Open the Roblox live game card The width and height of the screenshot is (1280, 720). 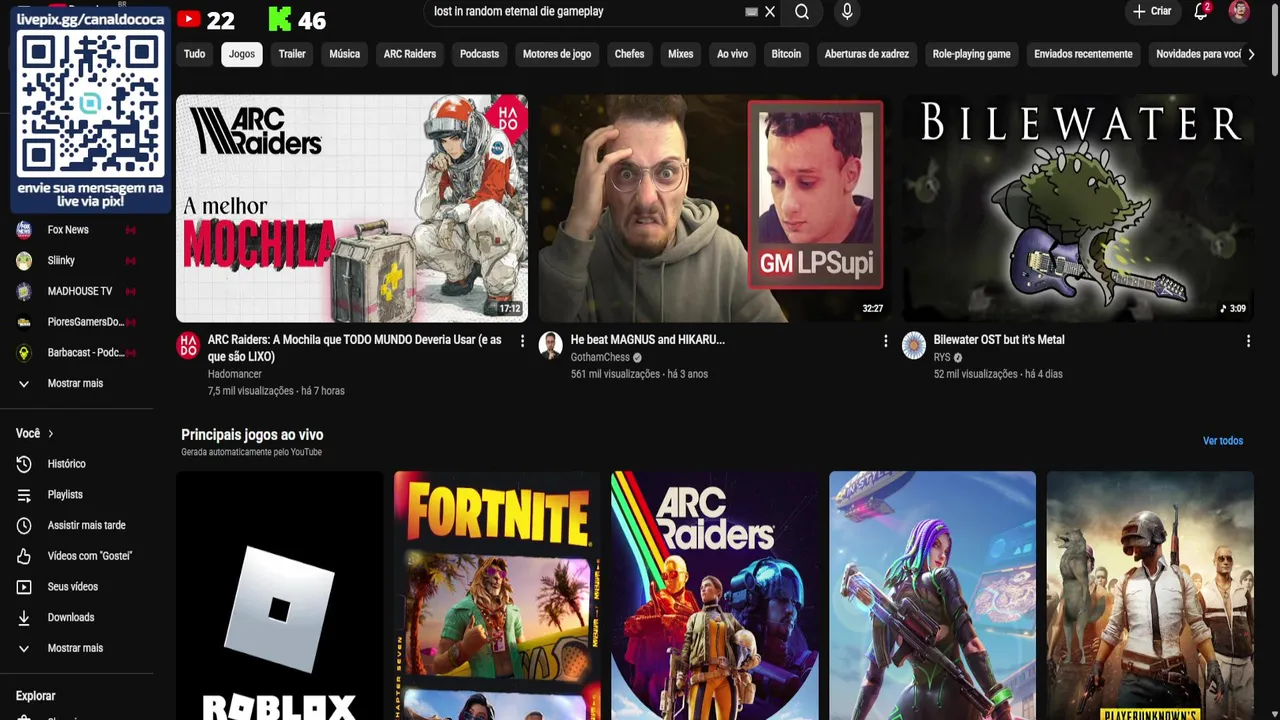(280, 596)
